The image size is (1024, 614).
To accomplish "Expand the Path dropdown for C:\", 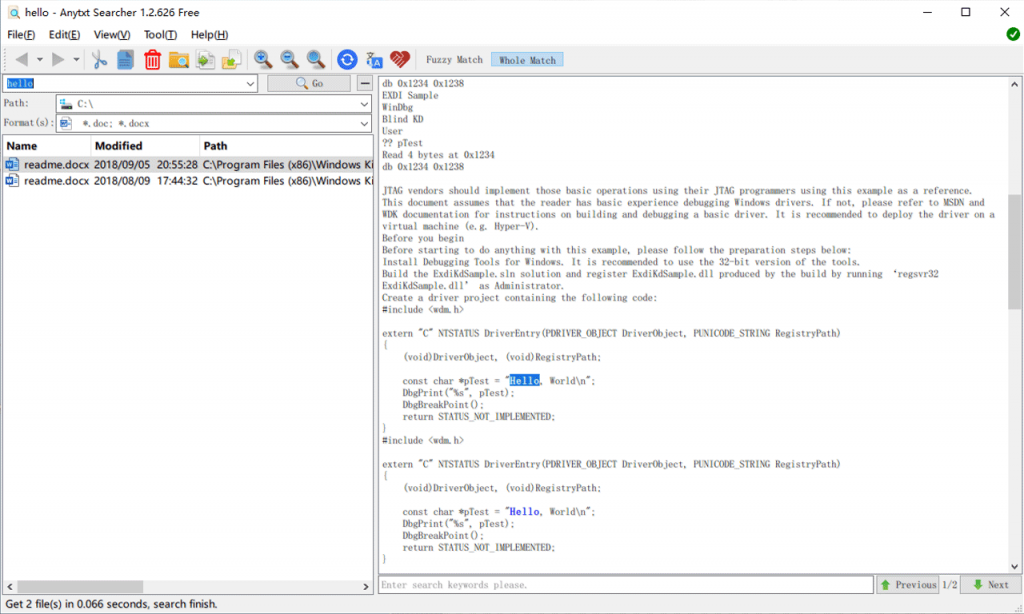I will pyautogui.click(x=367, y=103).
